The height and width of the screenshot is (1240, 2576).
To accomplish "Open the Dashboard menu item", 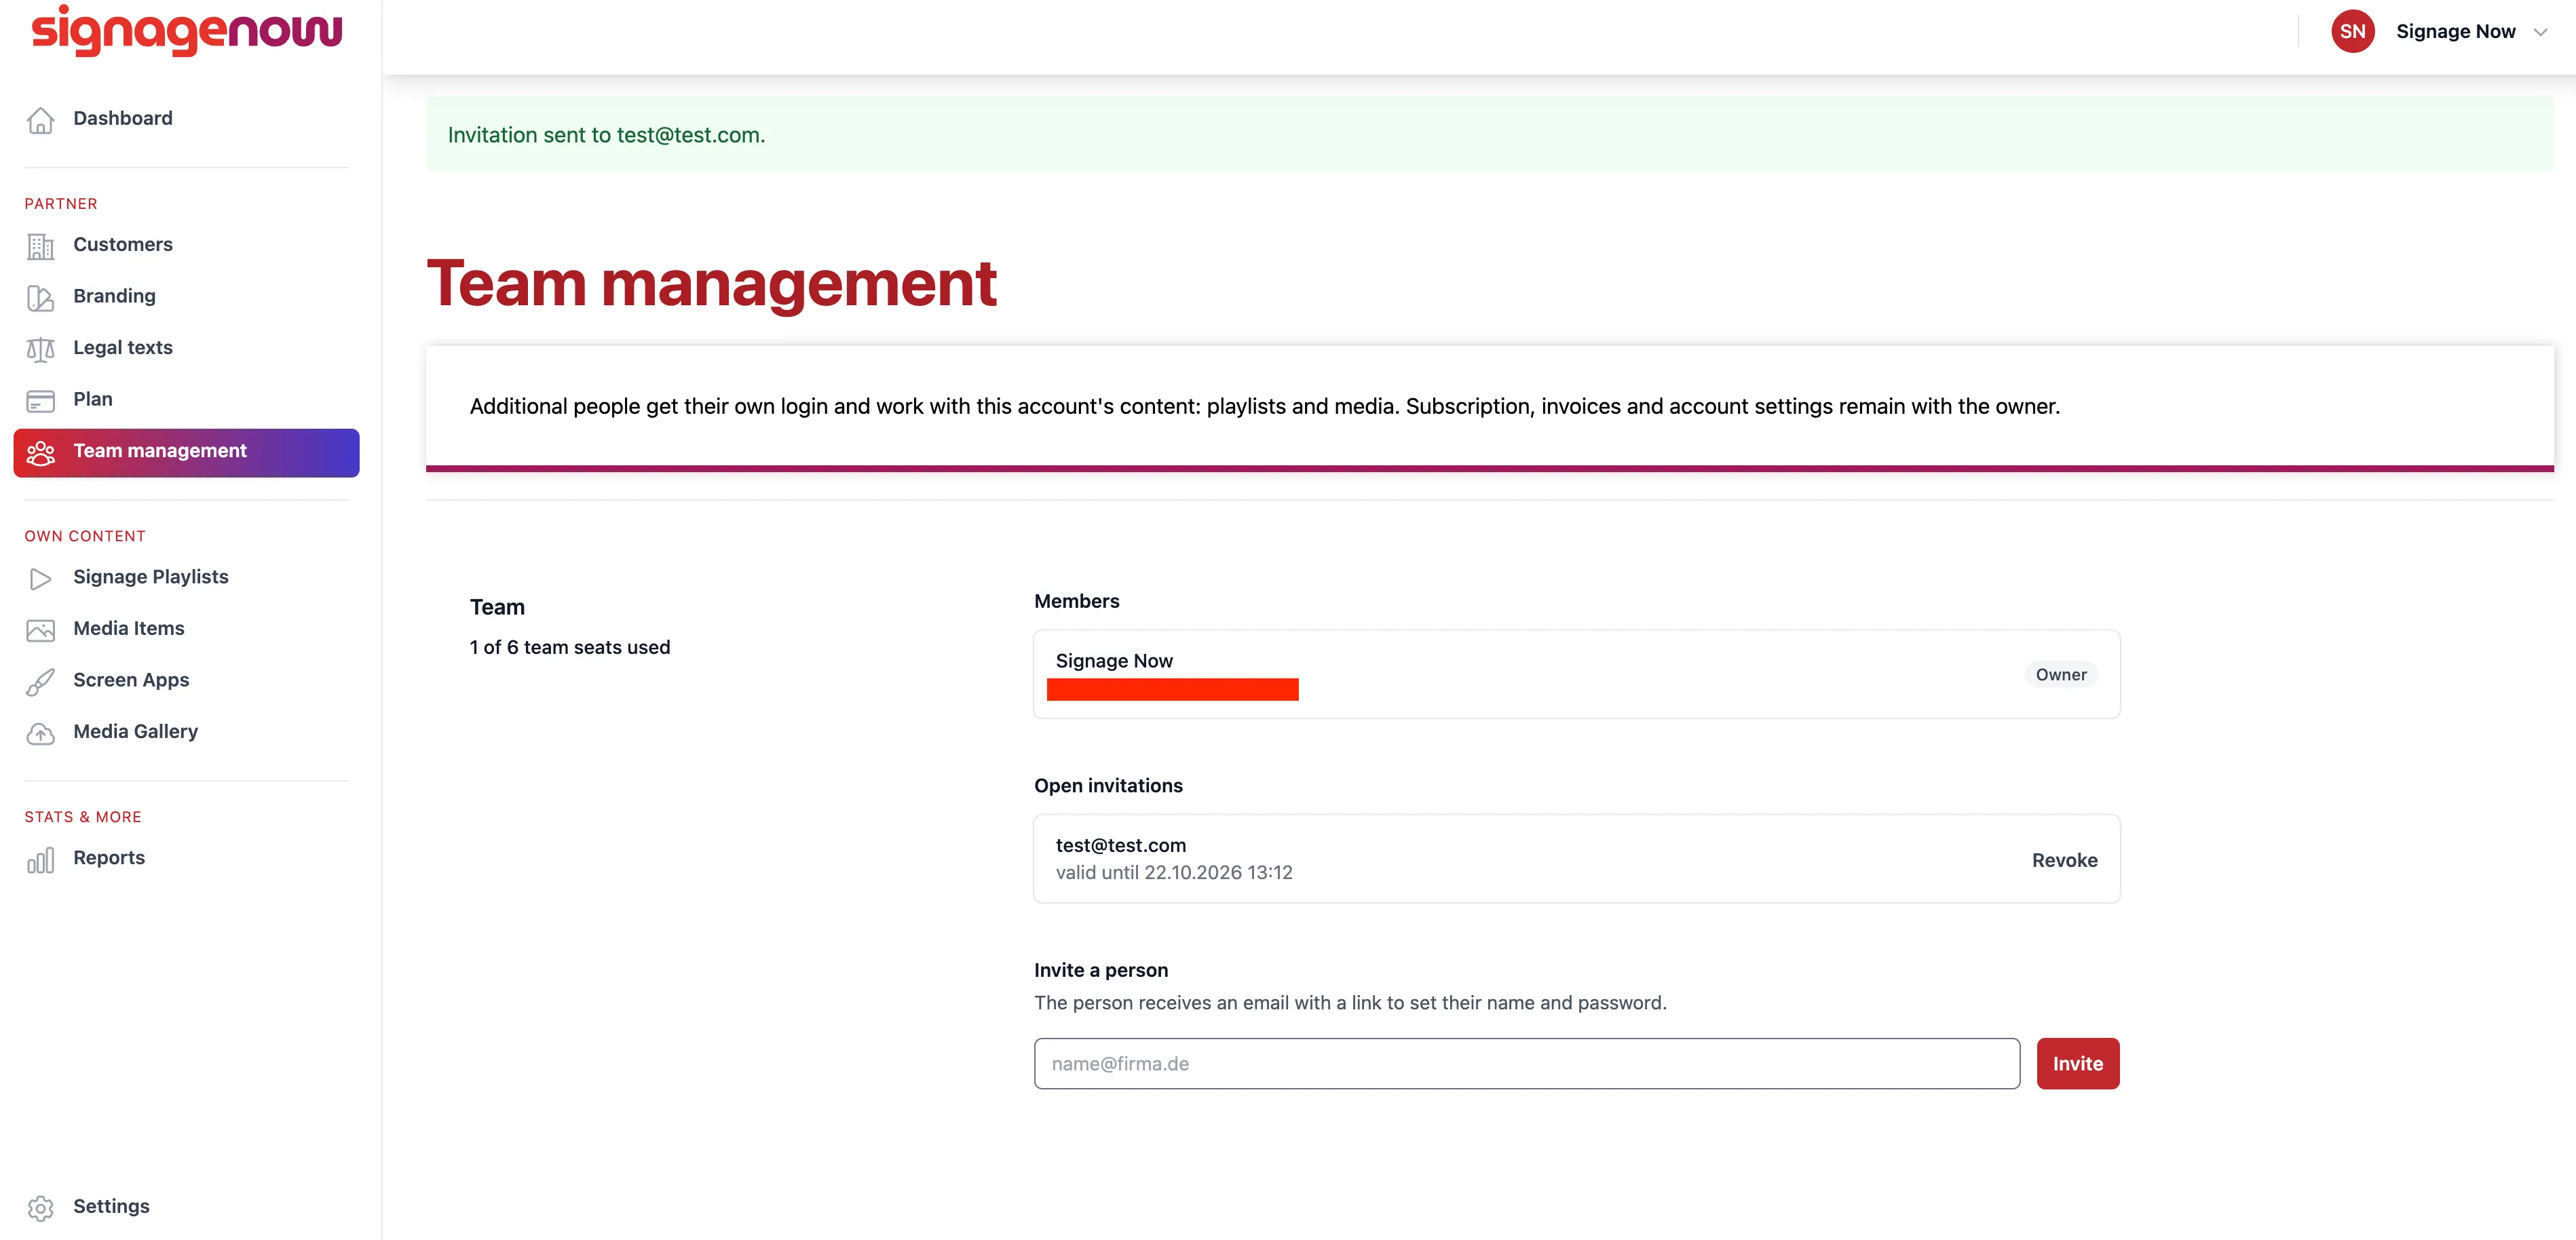I will tap(186, 119).
